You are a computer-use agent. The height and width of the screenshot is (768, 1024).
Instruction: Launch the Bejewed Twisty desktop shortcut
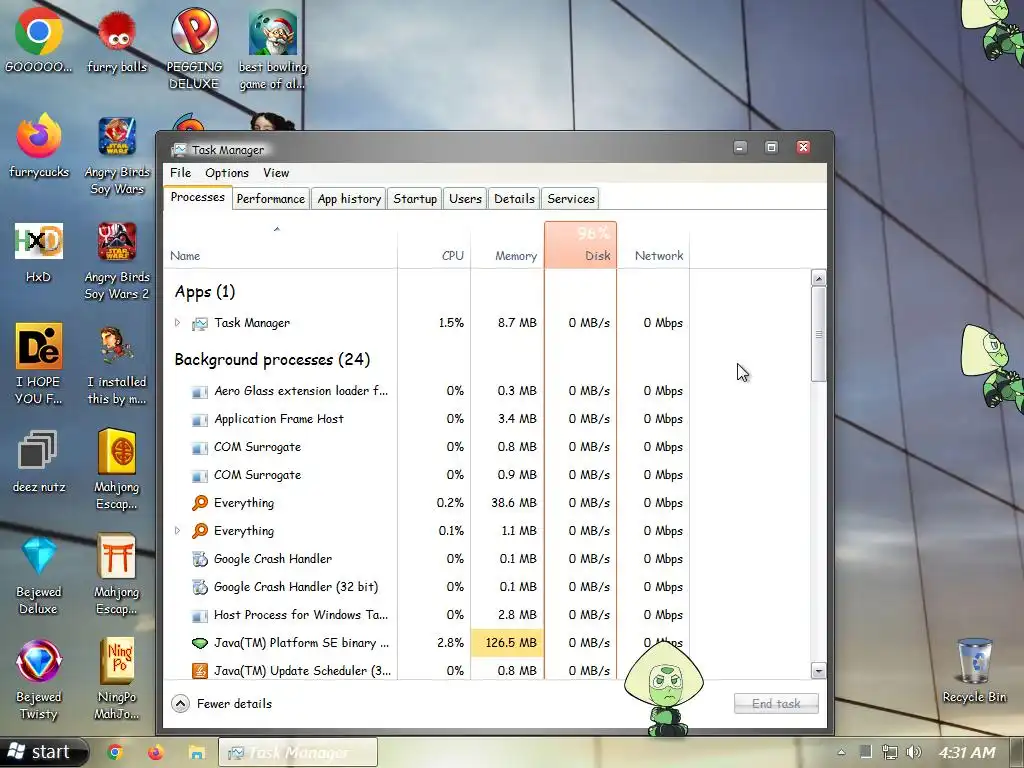pos(39,679)
